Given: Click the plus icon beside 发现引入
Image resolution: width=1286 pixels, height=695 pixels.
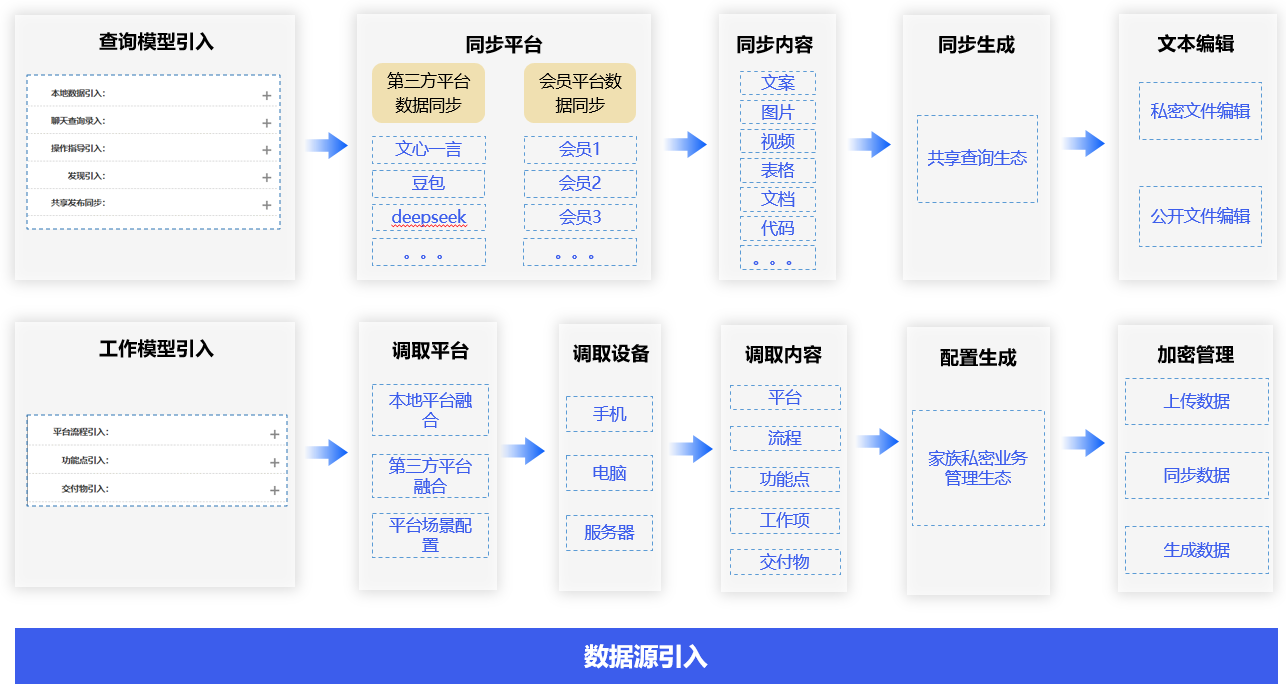Looking at the screenshot, I should coord(267,178).
